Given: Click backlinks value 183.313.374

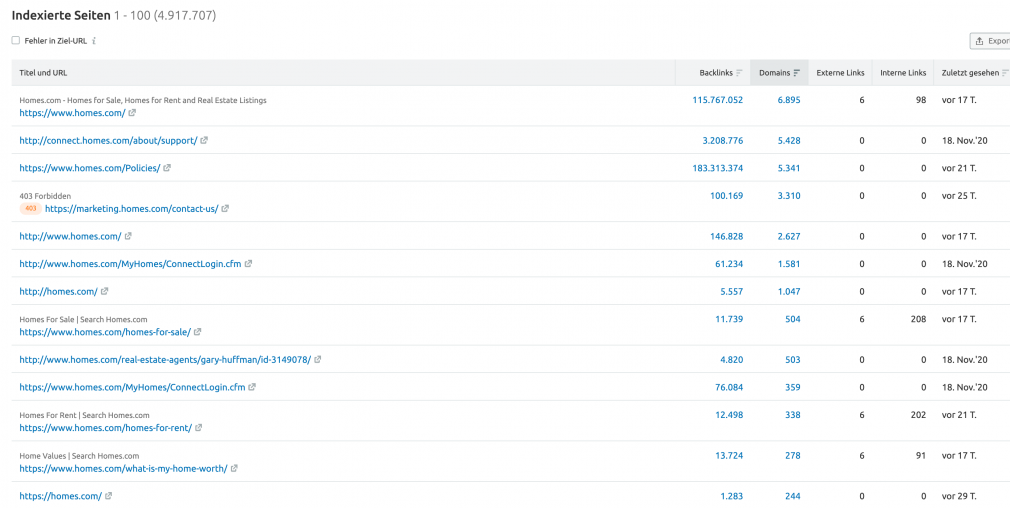Looking at the screenshot, I should tap(718, 168).
